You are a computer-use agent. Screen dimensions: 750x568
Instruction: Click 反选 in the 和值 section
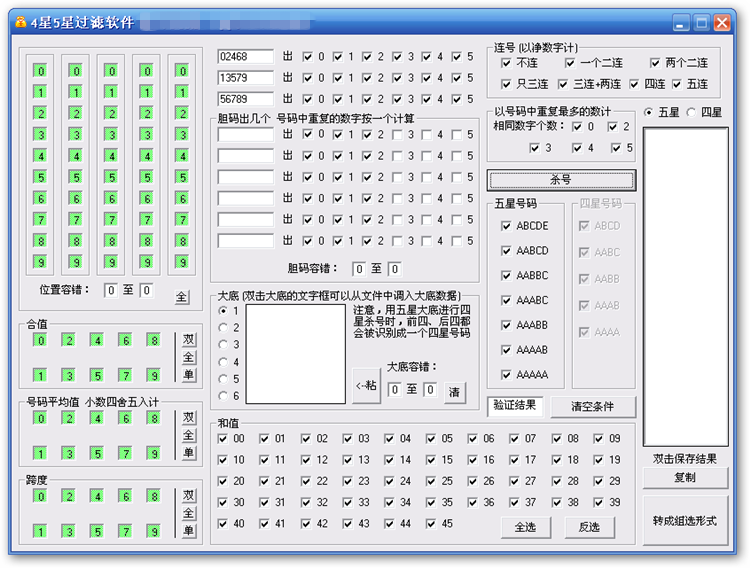[589, 527]
